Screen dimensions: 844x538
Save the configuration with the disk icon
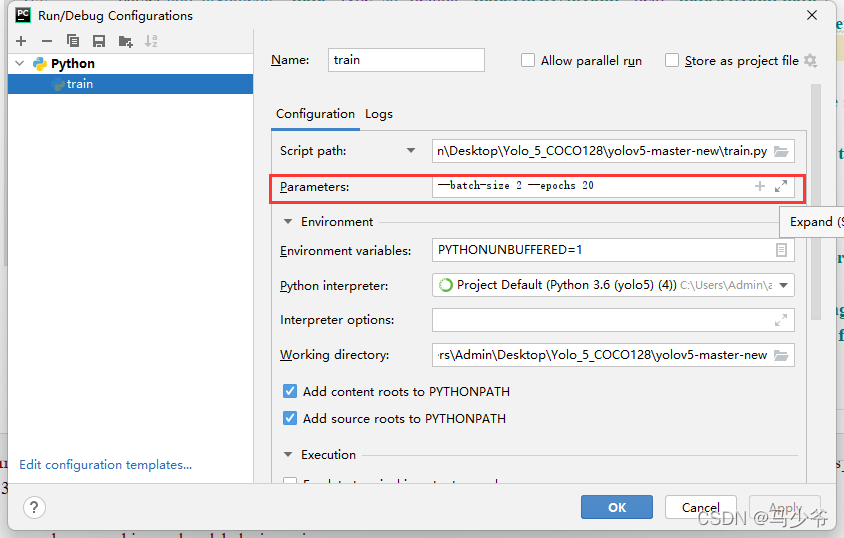(x=99, y=41)
